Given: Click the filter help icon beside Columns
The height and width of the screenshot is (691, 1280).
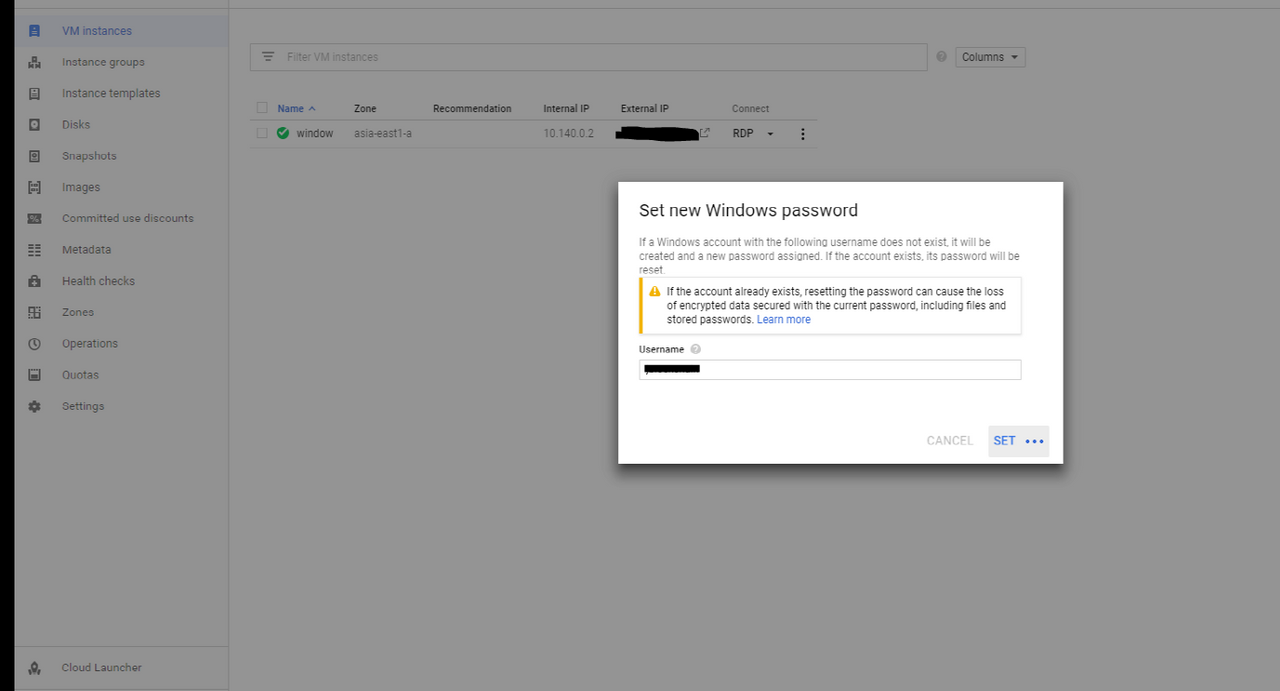Looking at the screenshot, I should click(941, 57).
